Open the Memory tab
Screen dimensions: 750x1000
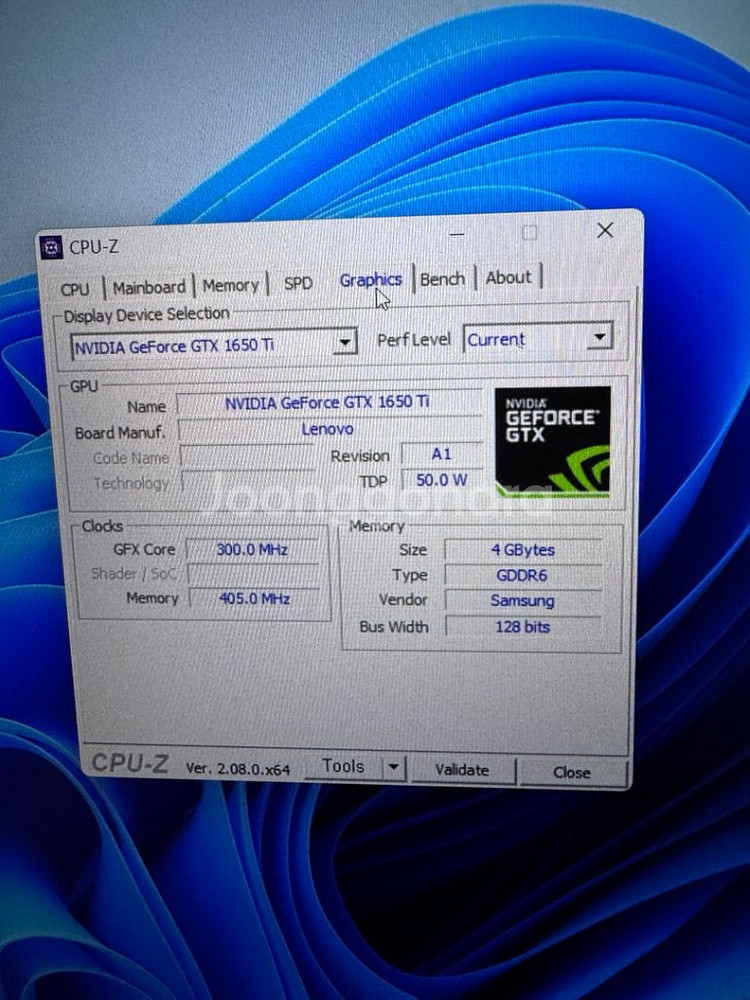[x=230, y=286]
